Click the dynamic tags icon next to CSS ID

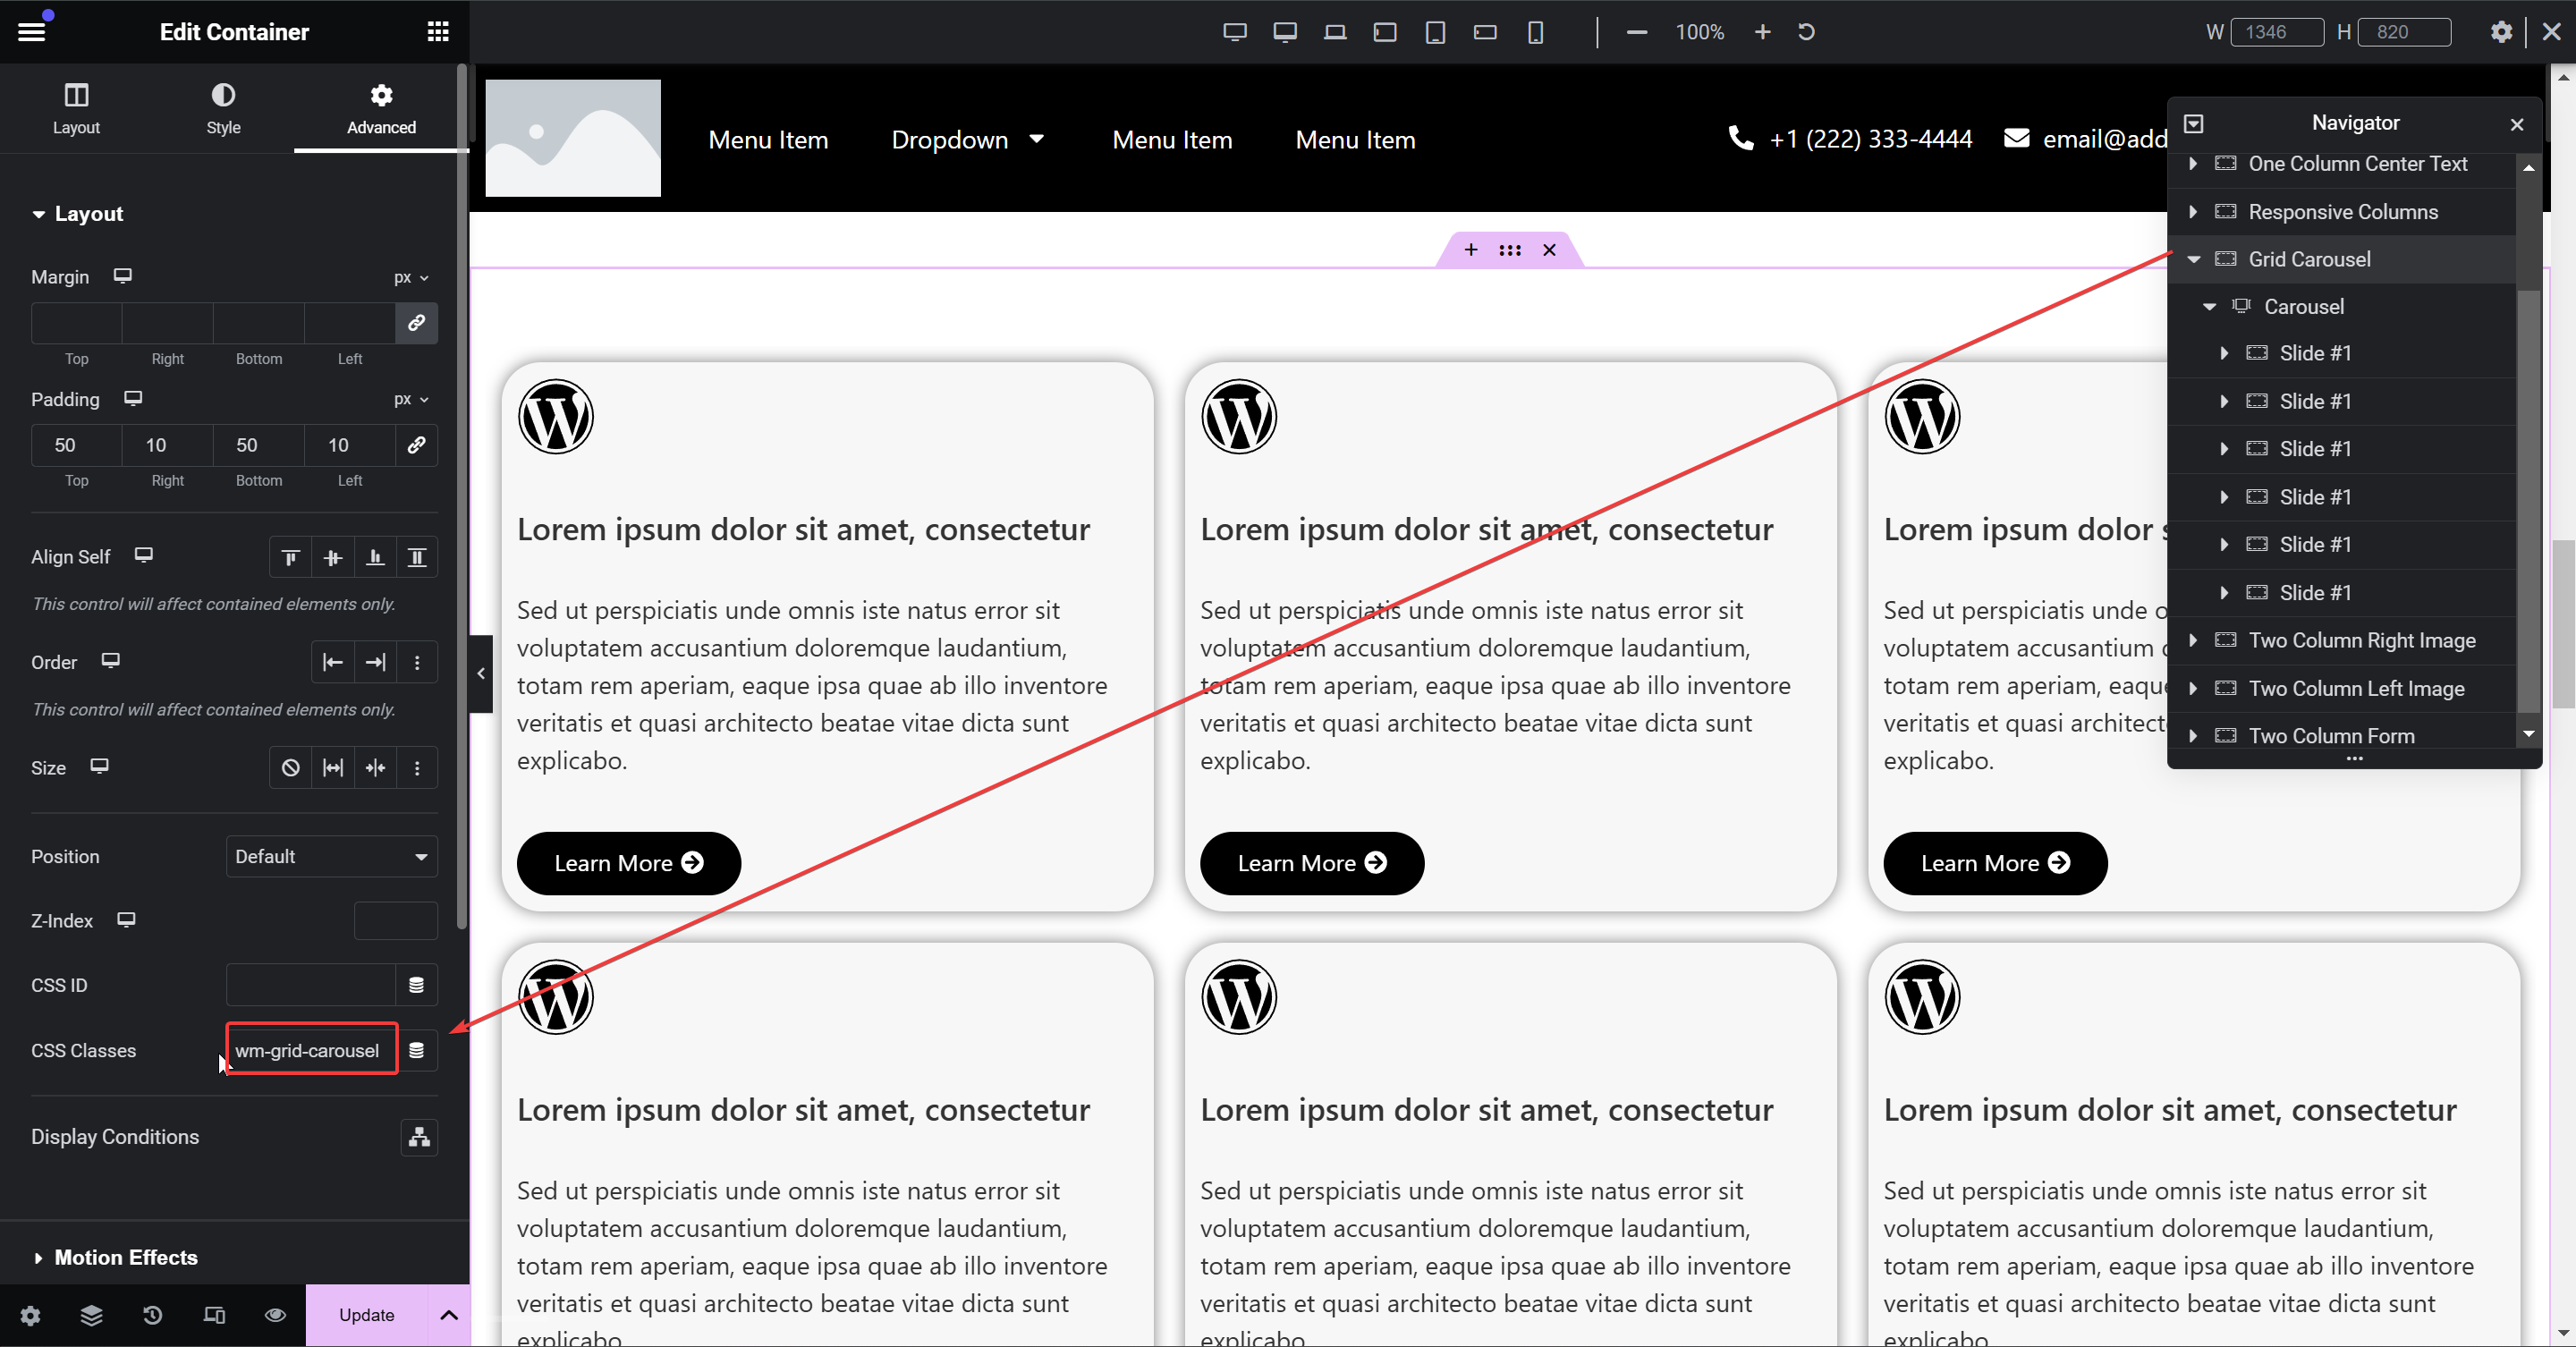(x=416, y=985)
